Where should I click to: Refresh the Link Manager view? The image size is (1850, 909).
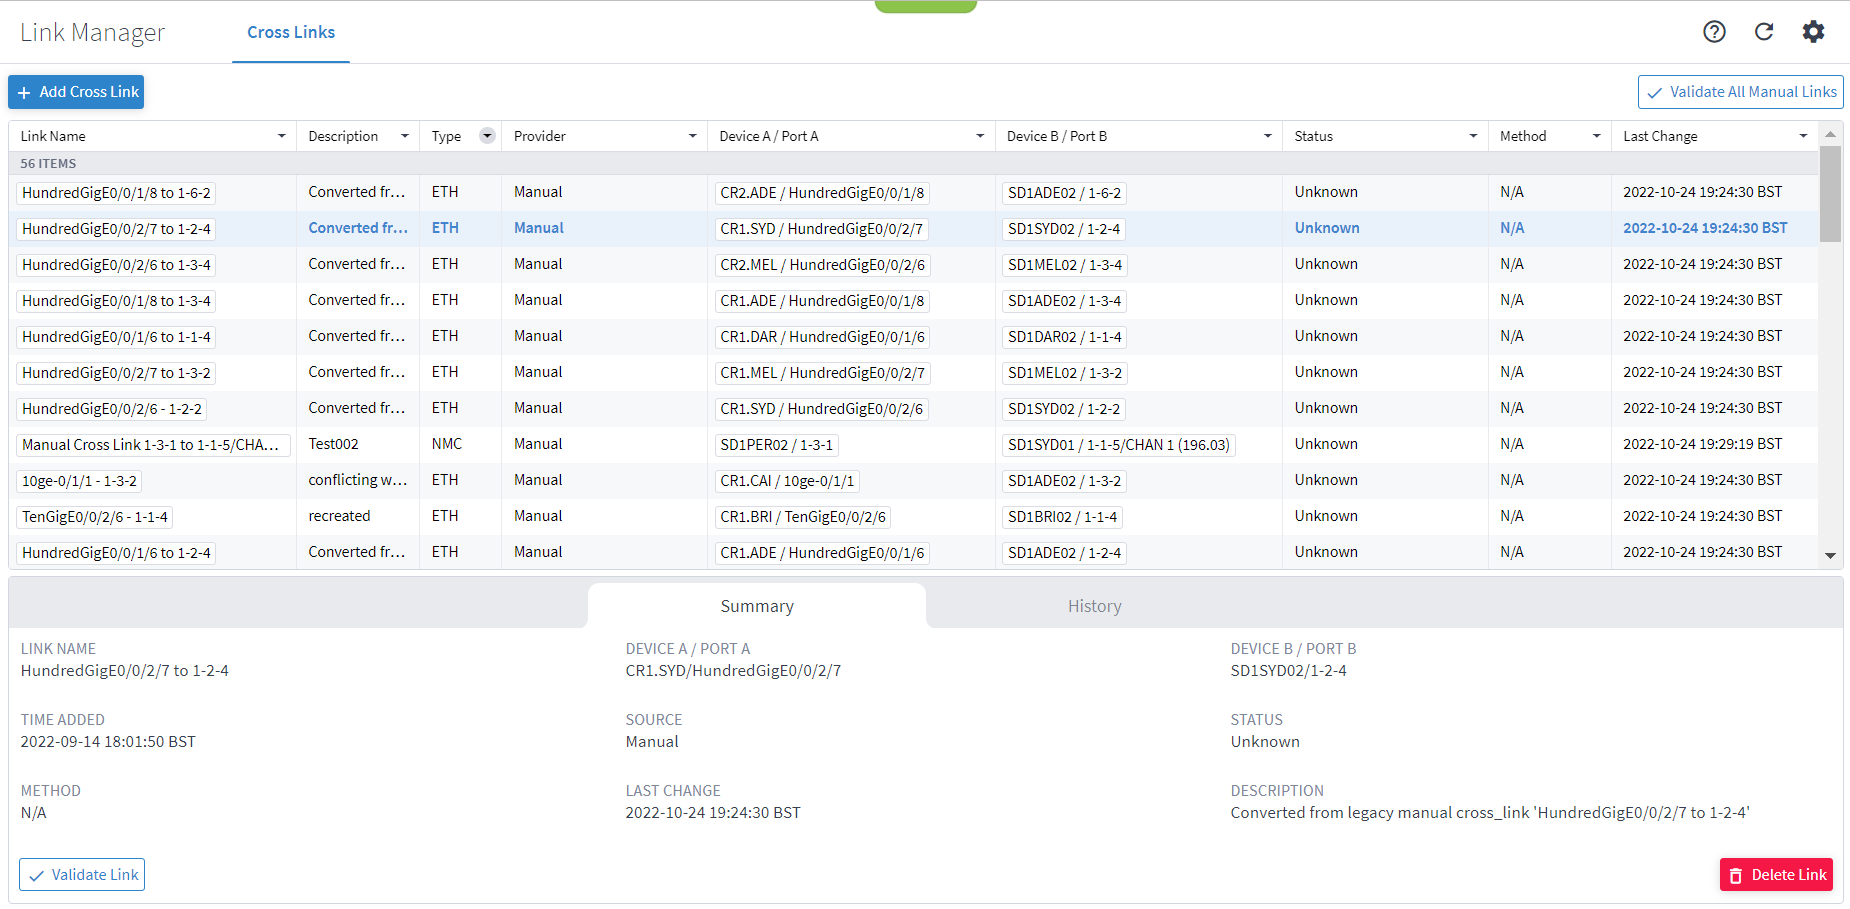pos(1764,31)
